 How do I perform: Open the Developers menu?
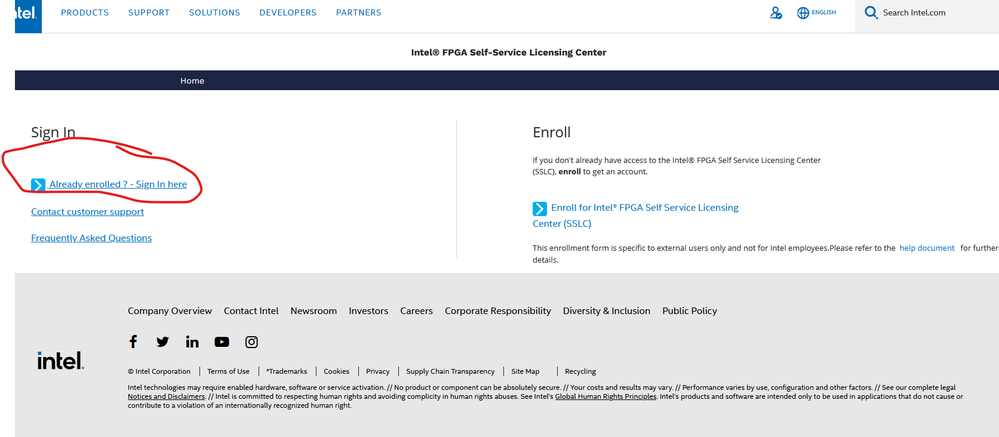tap(288, 13)
